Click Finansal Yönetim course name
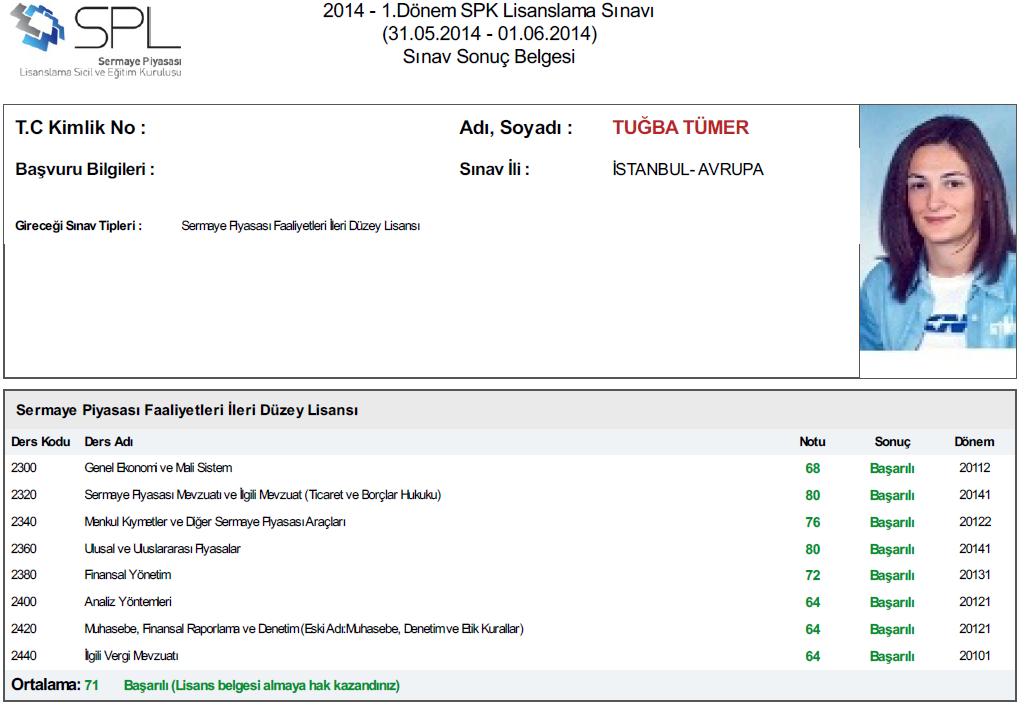The image size is (1027, 707). 128,575
